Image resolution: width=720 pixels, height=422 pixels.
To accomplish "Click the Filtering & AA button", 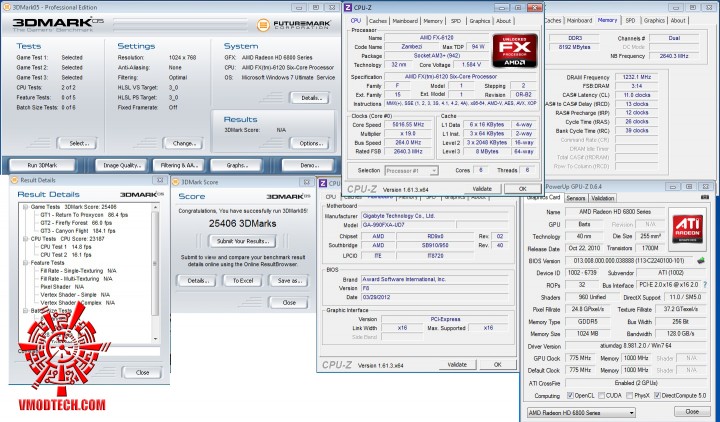I will pyautogui.click(x=179, y=165).
